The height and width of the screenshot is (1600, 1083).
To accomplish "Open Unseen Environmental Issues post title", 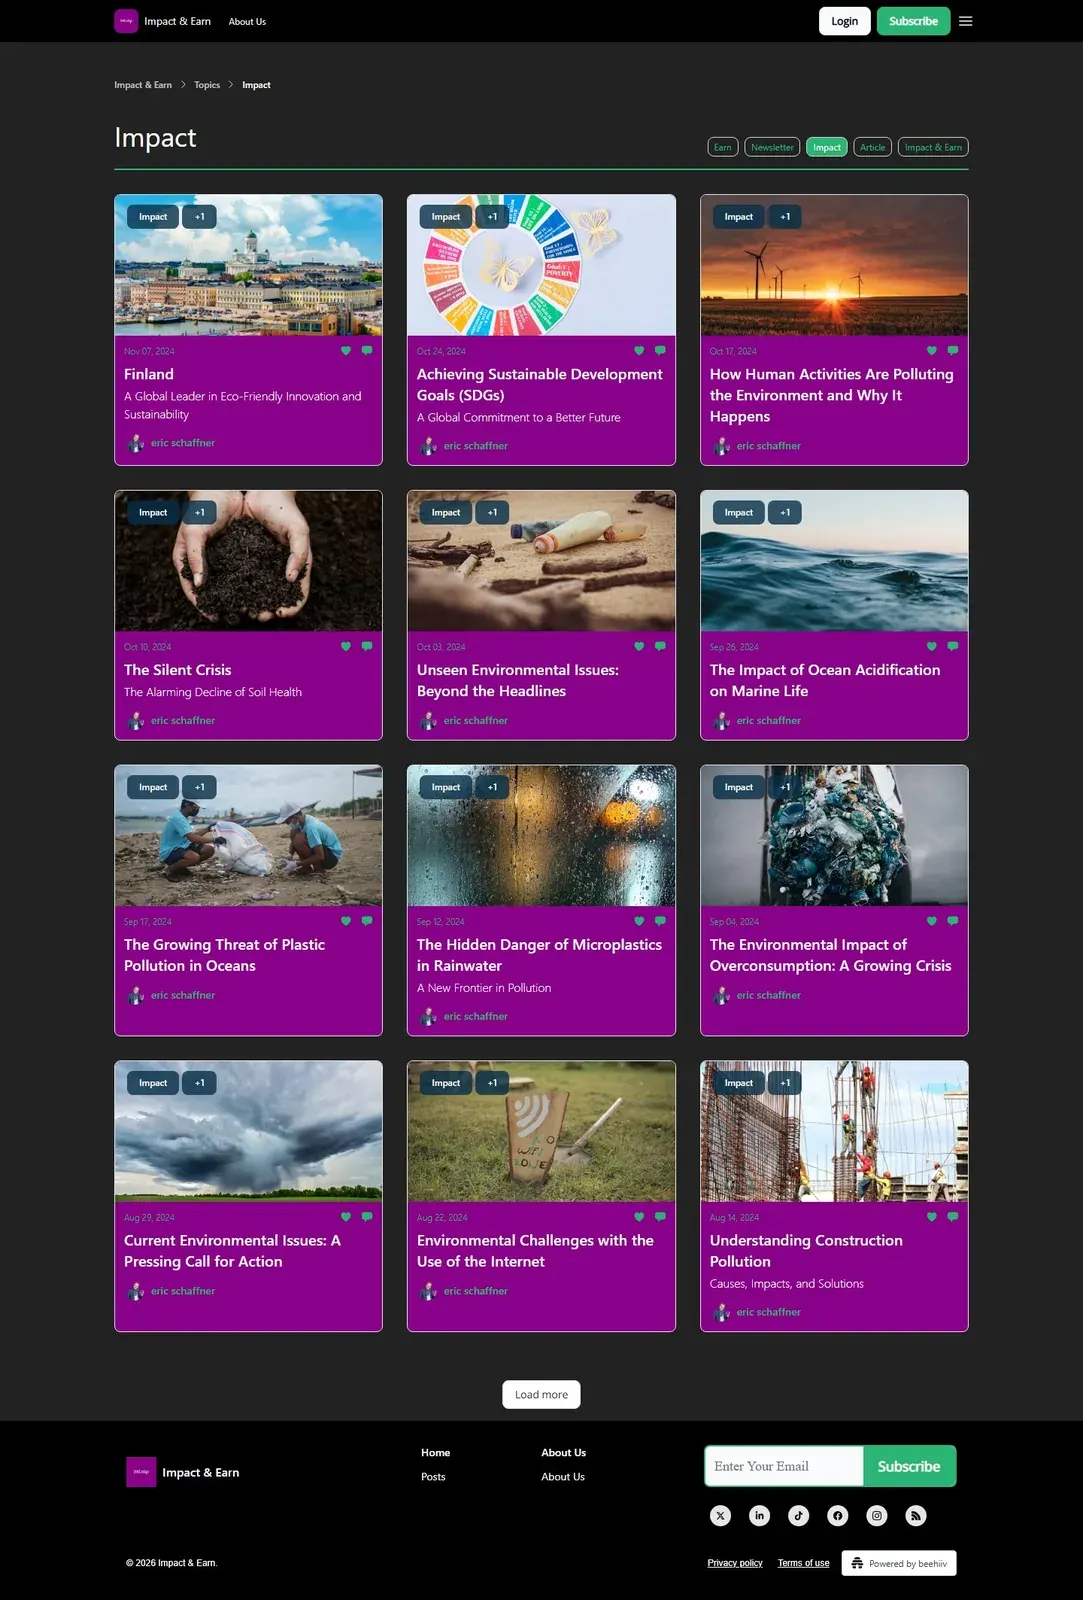I will [x=518, y=680].
